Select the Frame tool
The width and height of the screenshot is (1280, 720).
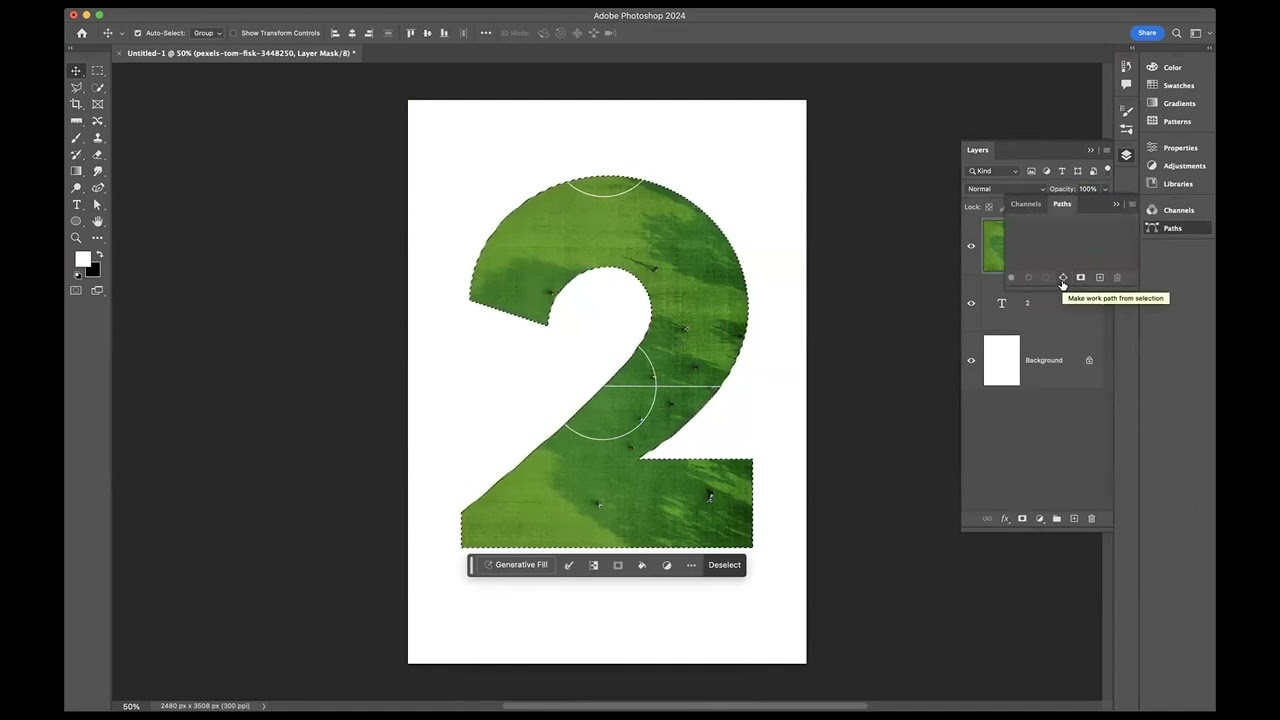click(x=97, y=104)
